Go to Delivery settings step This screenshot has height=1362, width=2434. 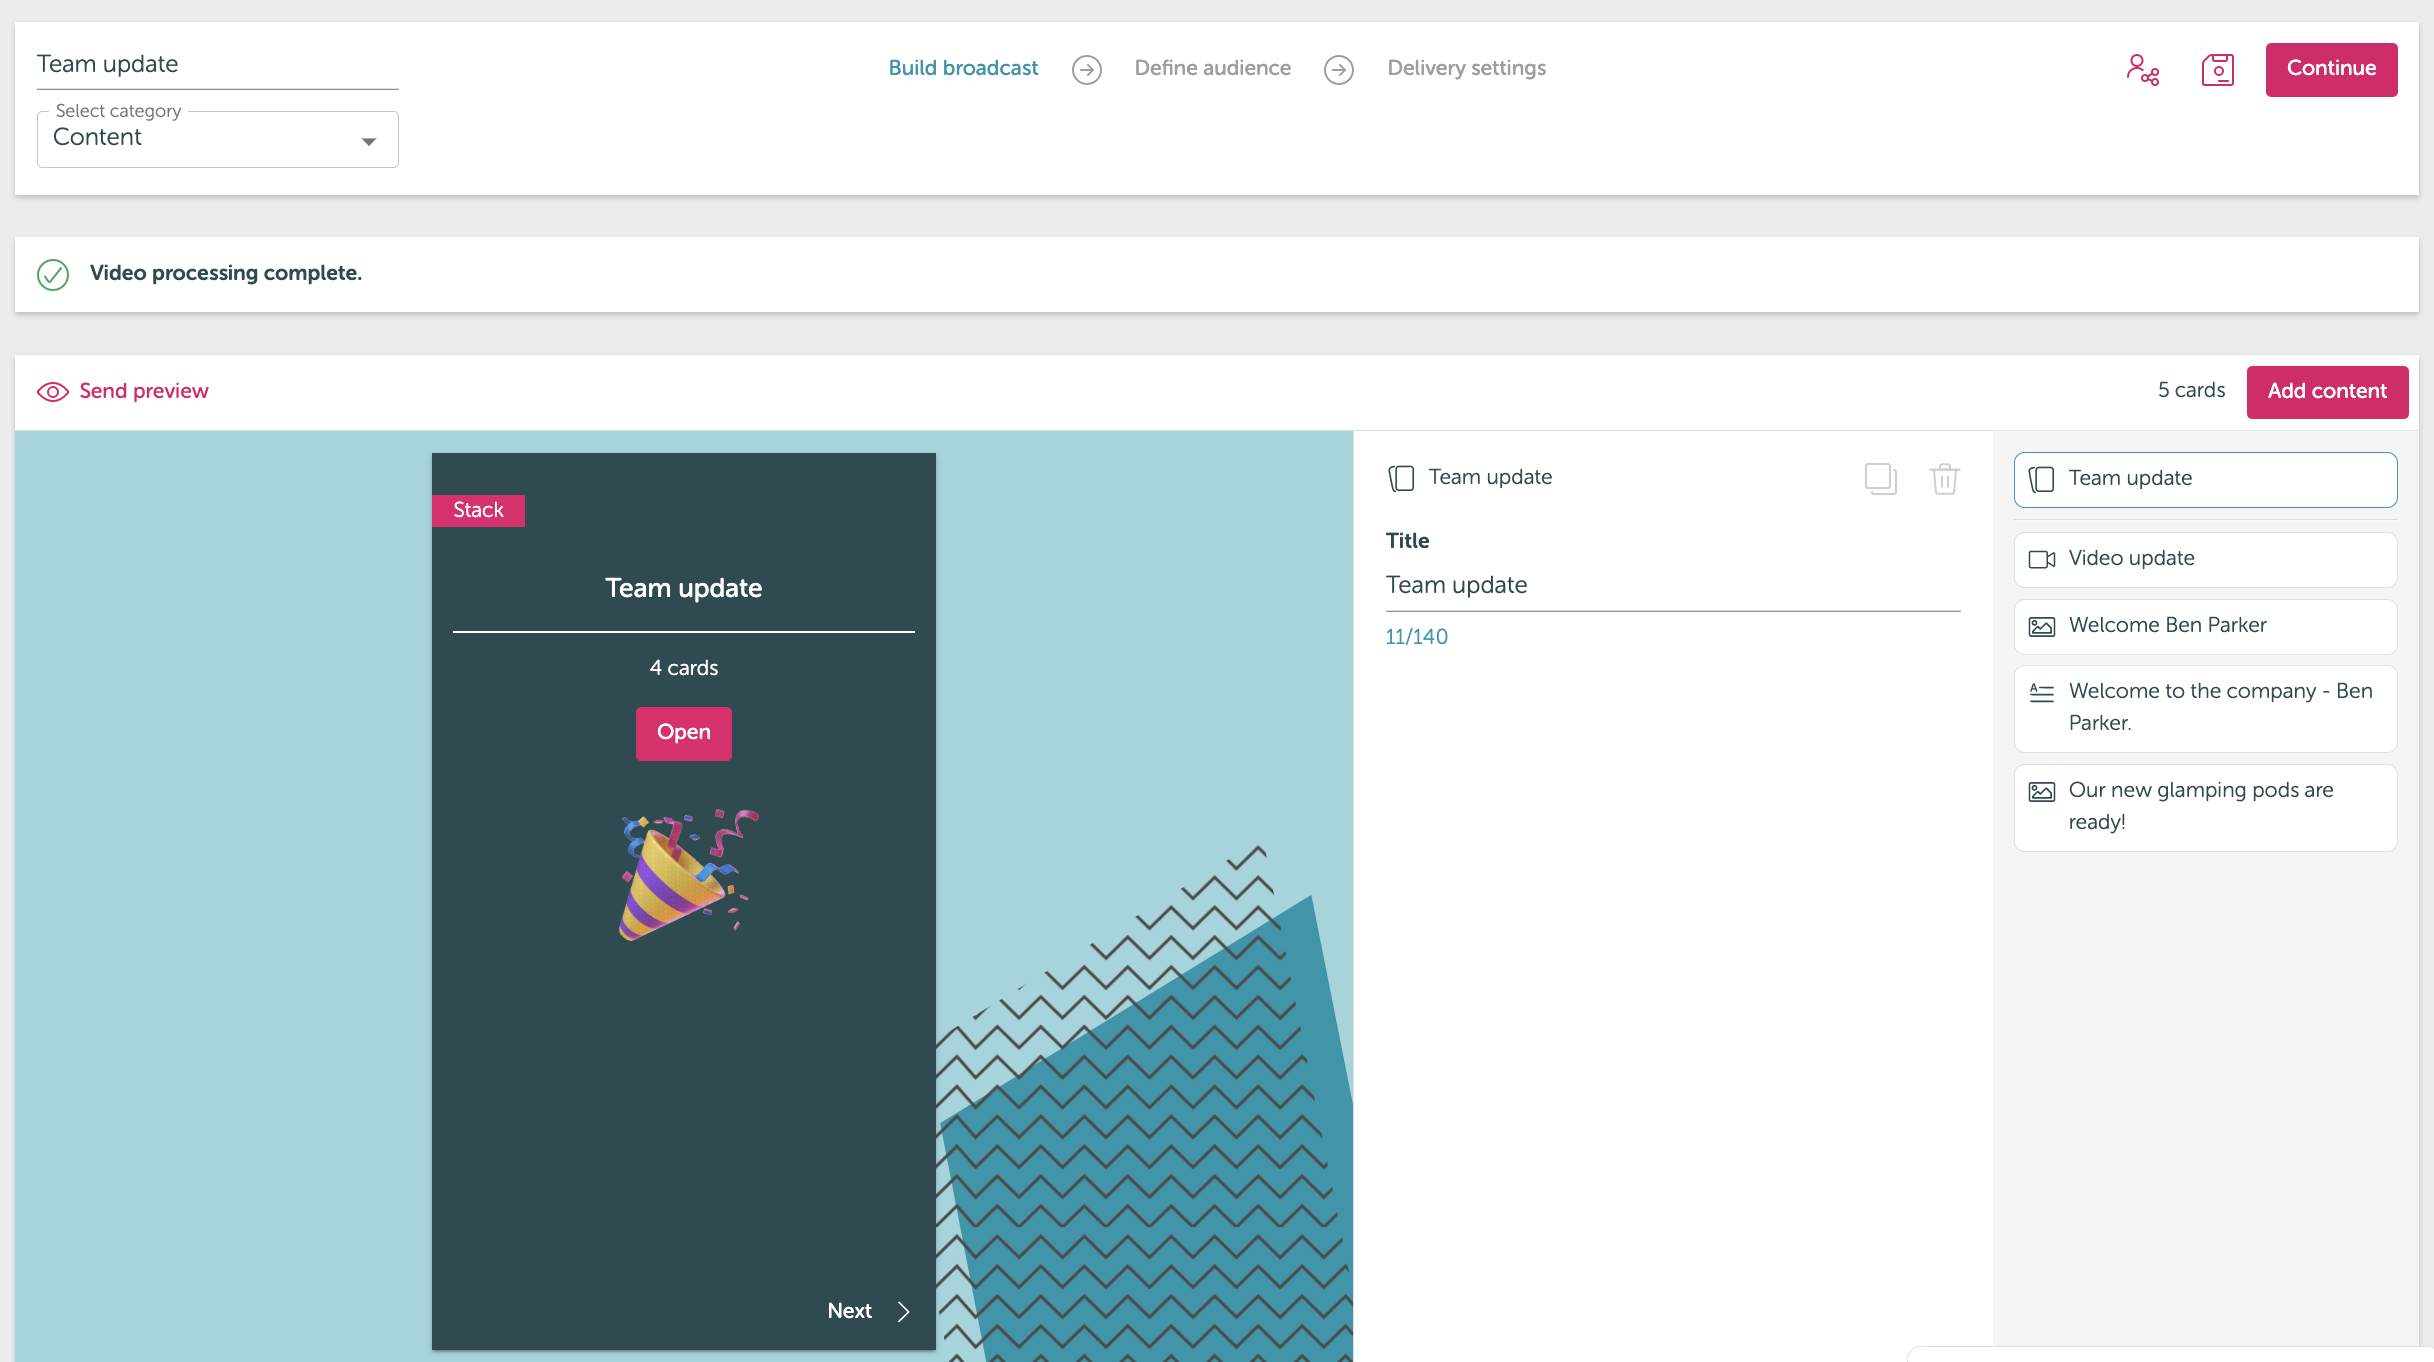coord(1466,68)
